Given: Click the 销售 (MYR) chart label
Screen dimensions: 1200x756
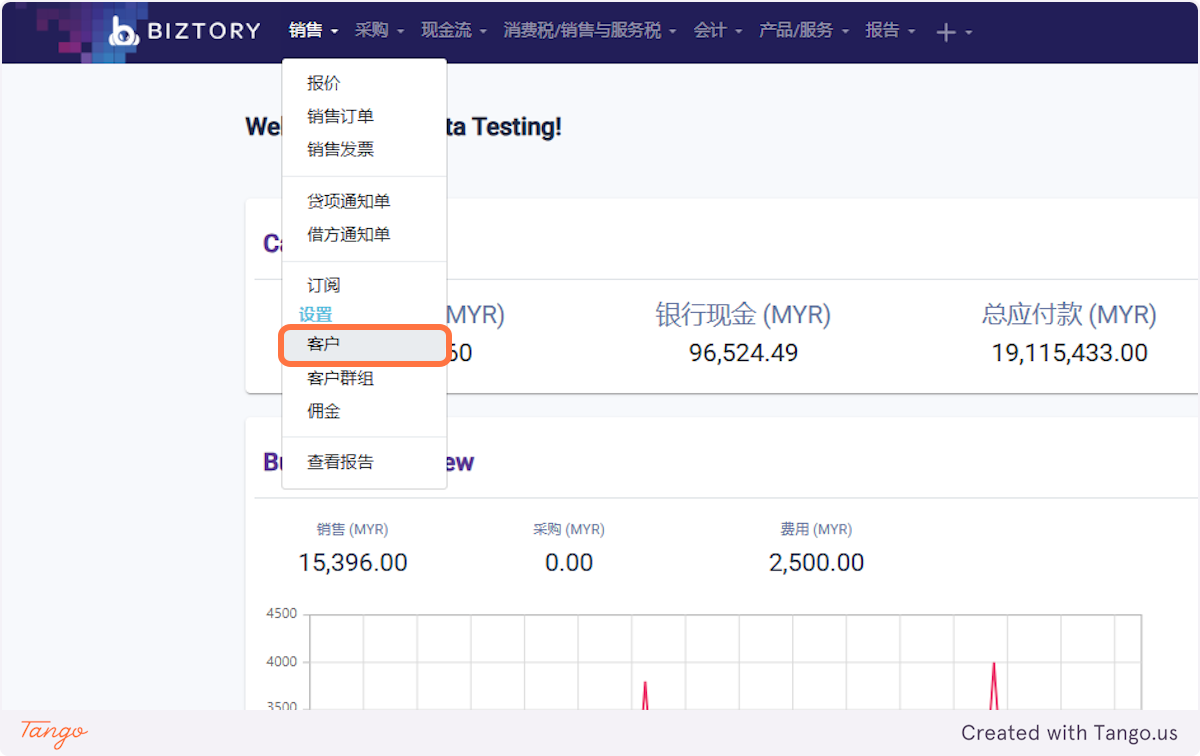Looking at the screenshot, I should [352, 530].
